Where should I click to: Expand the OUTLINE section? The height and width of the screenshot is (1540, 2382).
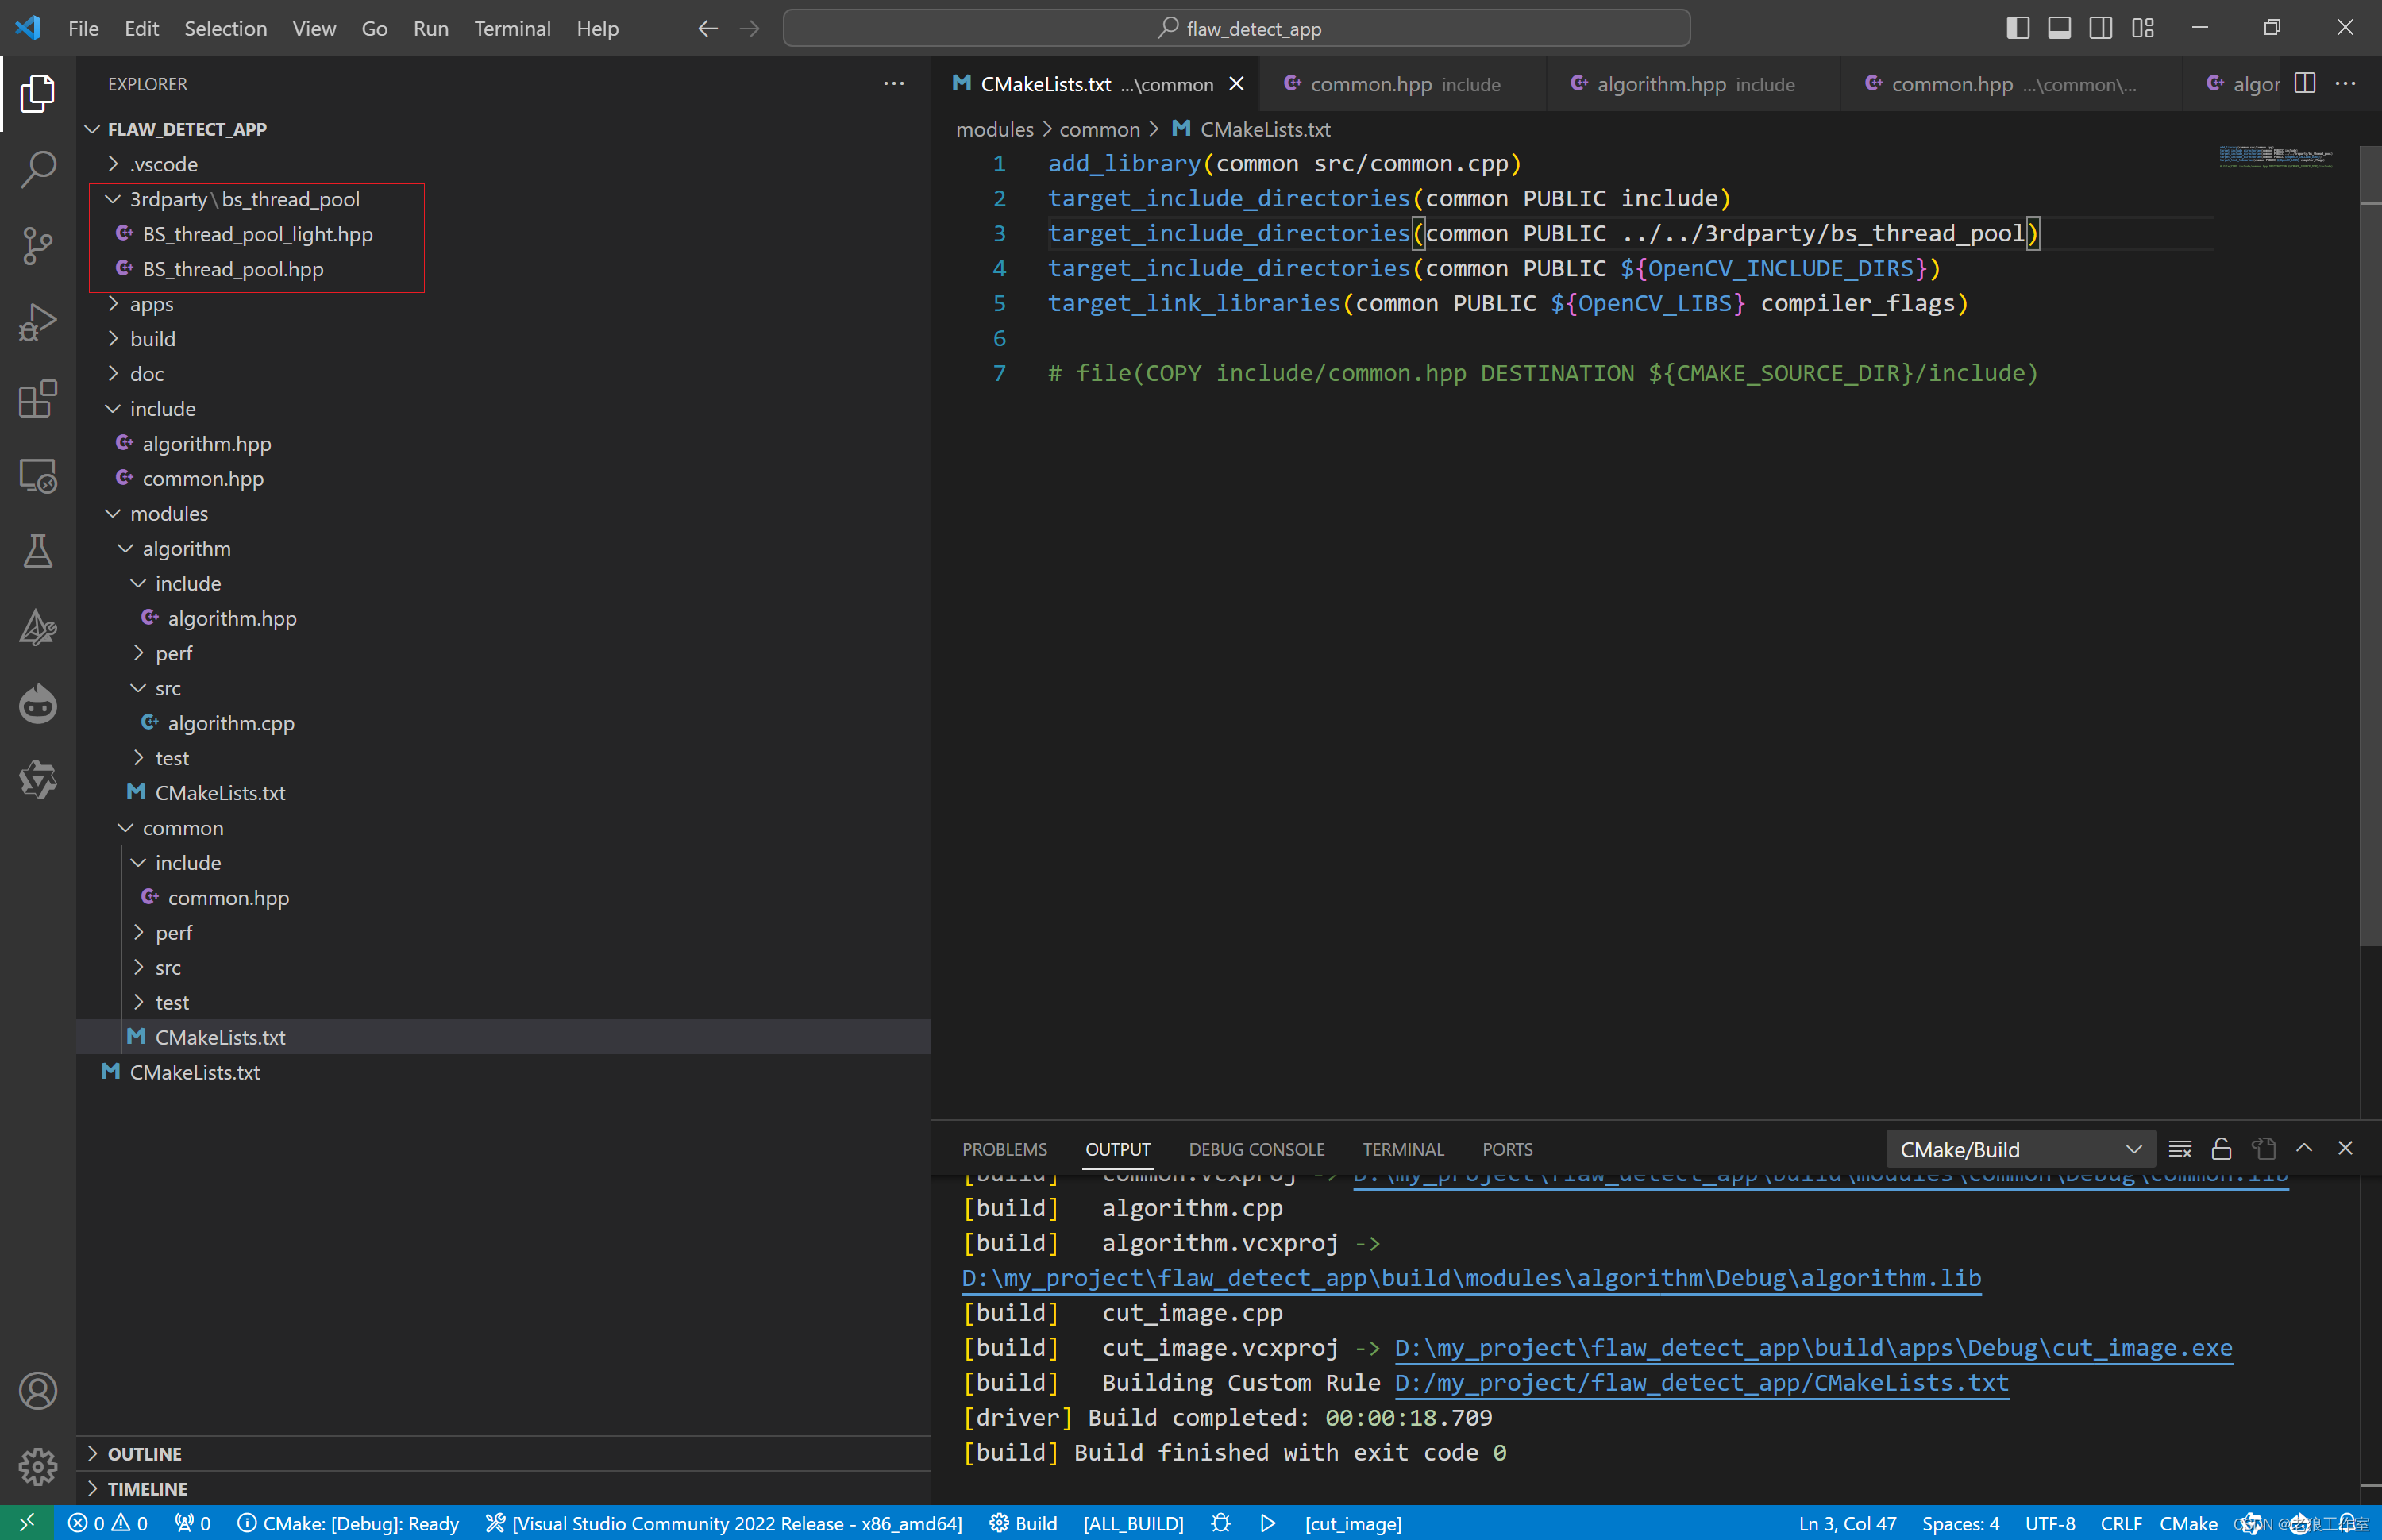click(x=145, y=1454)
